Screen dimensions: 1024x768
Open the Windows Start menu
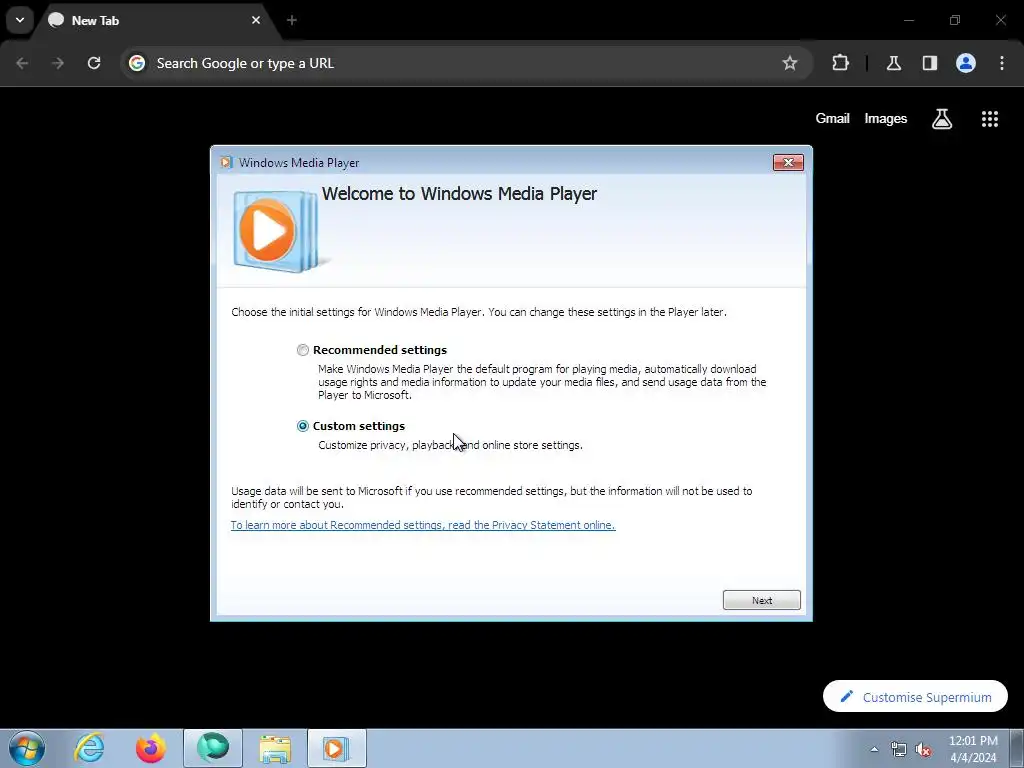(27, 748)
